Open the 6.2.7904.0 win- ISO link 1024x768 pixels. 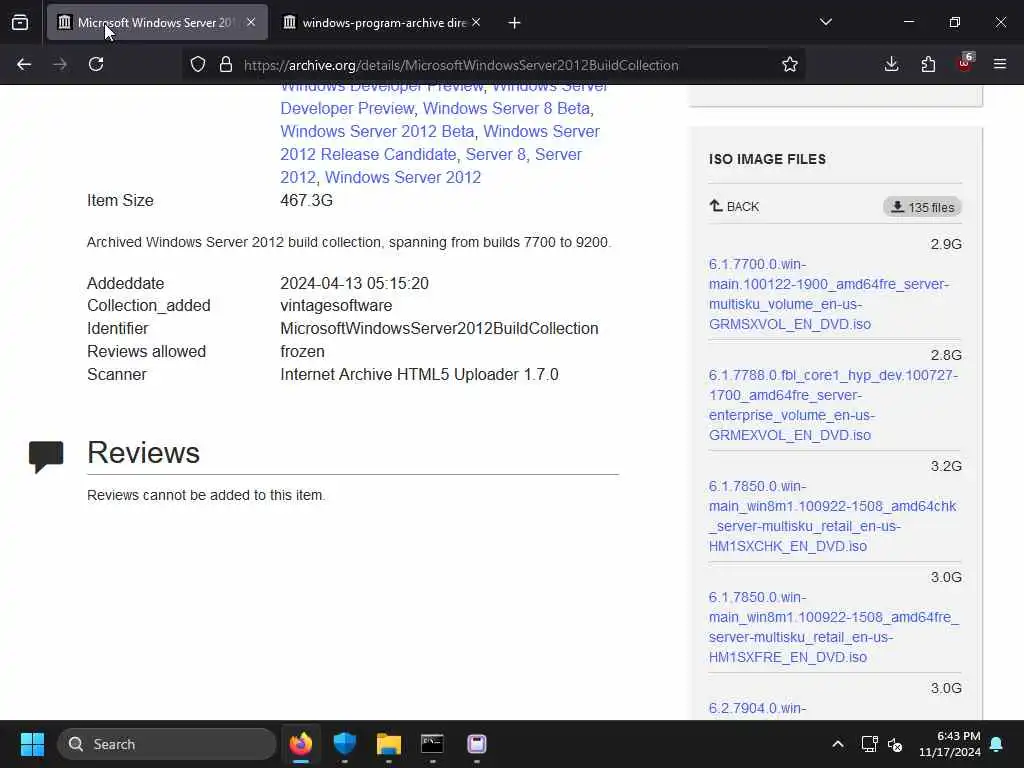coord(757,709)
